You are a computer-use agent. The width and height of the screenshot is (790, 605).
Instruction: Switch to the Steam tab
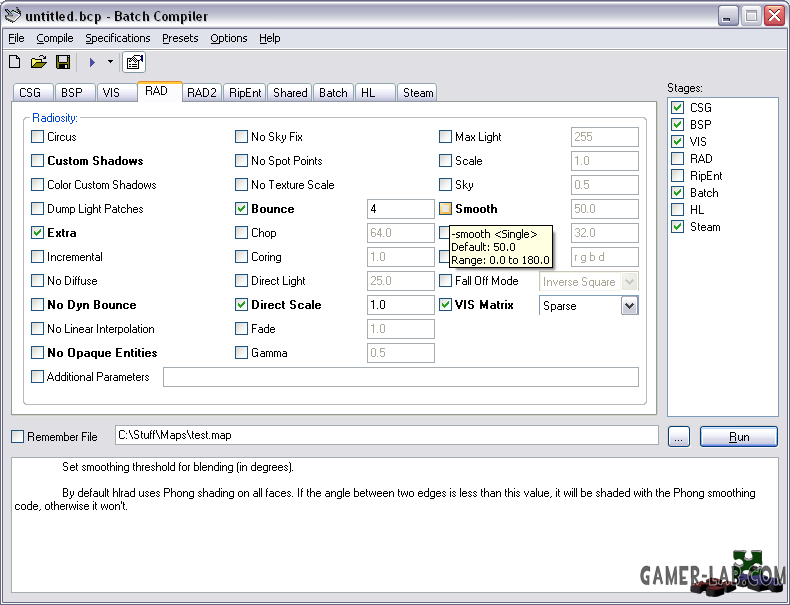tap(417, 93)
